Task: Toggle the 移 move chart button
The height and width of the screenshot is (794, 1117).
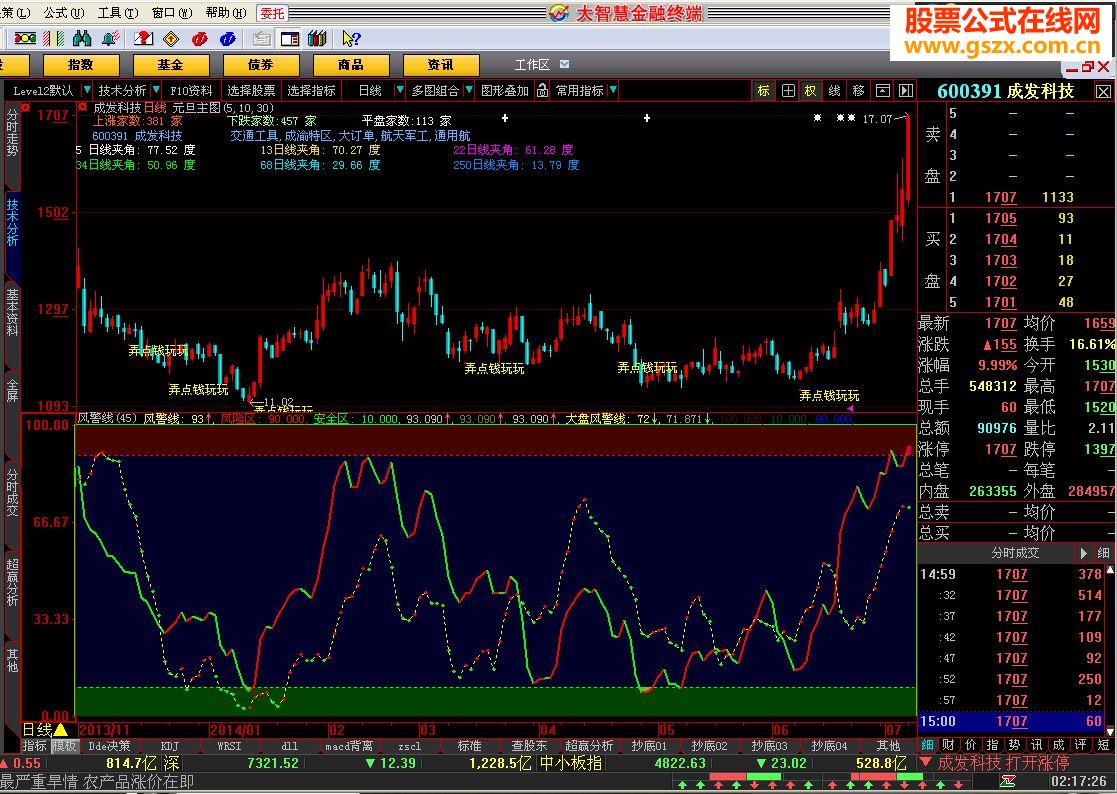Action: point(858,90)
